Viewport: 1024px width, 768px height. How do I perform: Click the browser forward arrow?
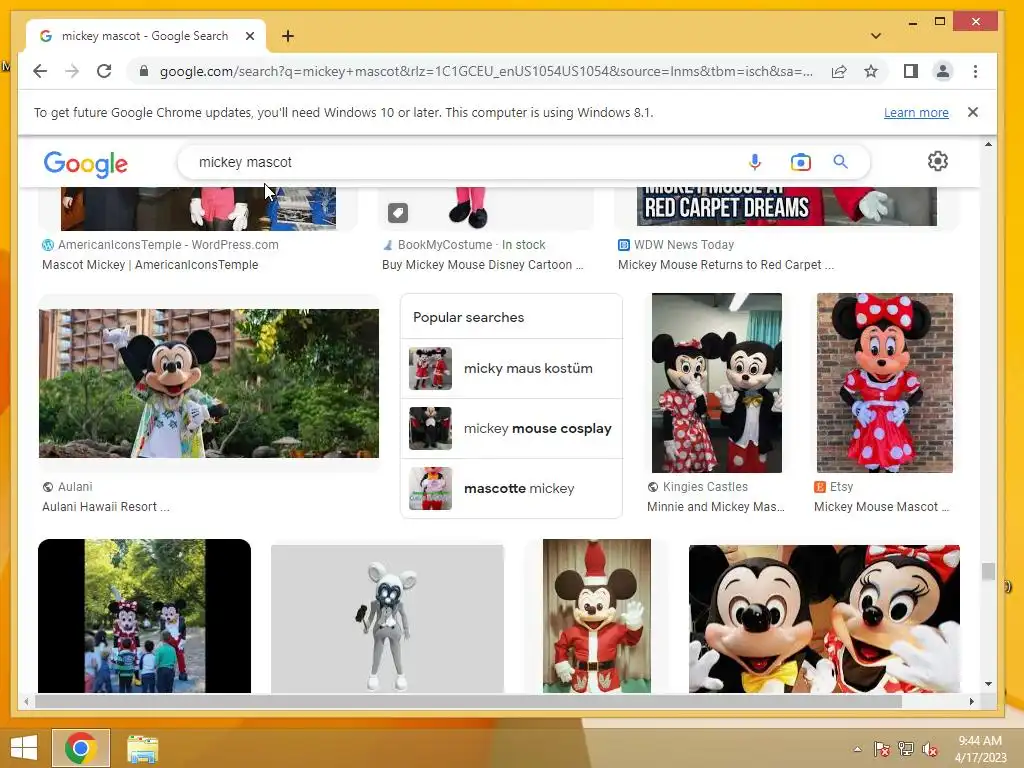coord(72,71)
